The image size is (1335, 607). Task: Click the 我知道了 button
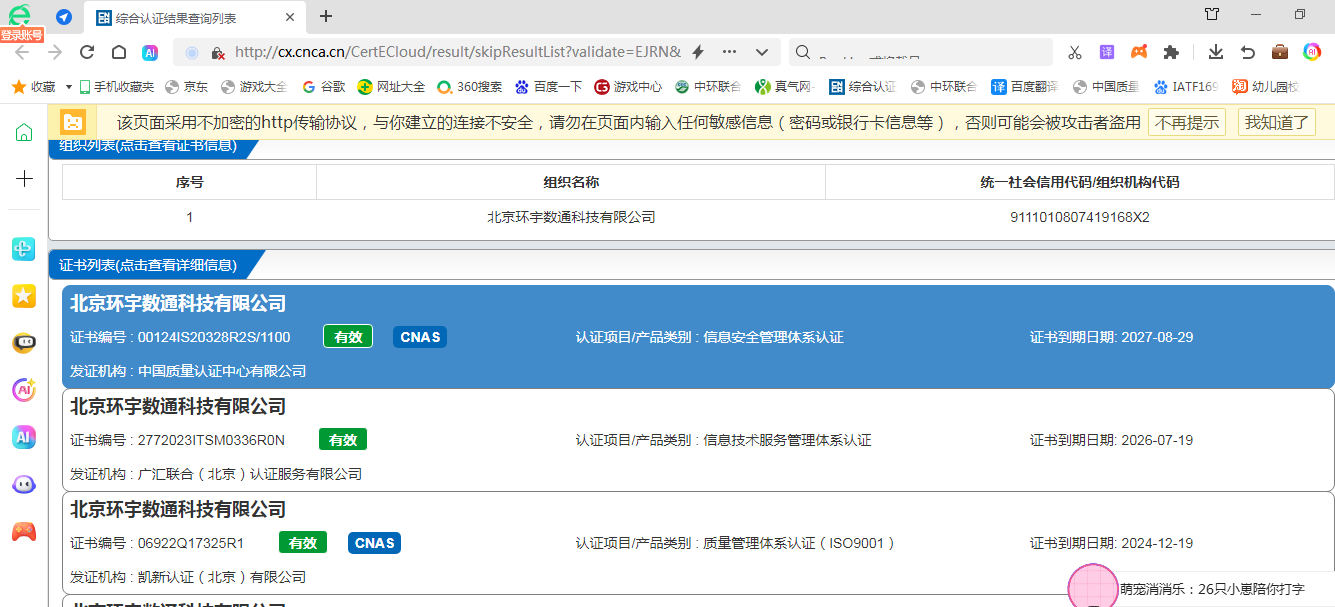click(1277, 122)
